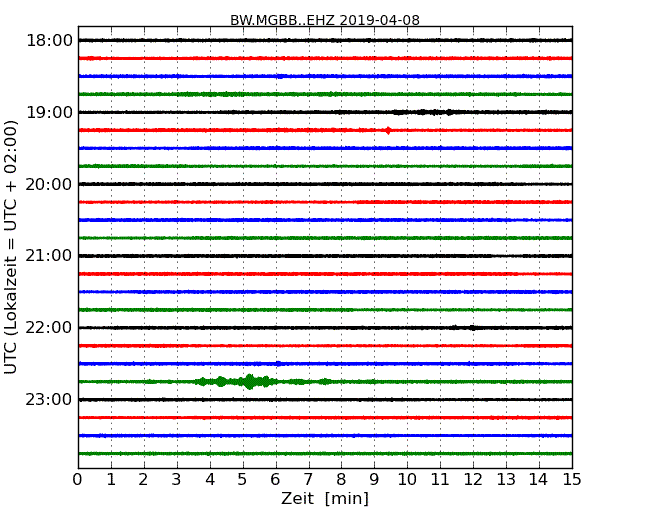Click the plot title BW.MGBB..EHZ 2019-04-08
Image resolution: width=650 pixels, height=520 pixels.
325,20
